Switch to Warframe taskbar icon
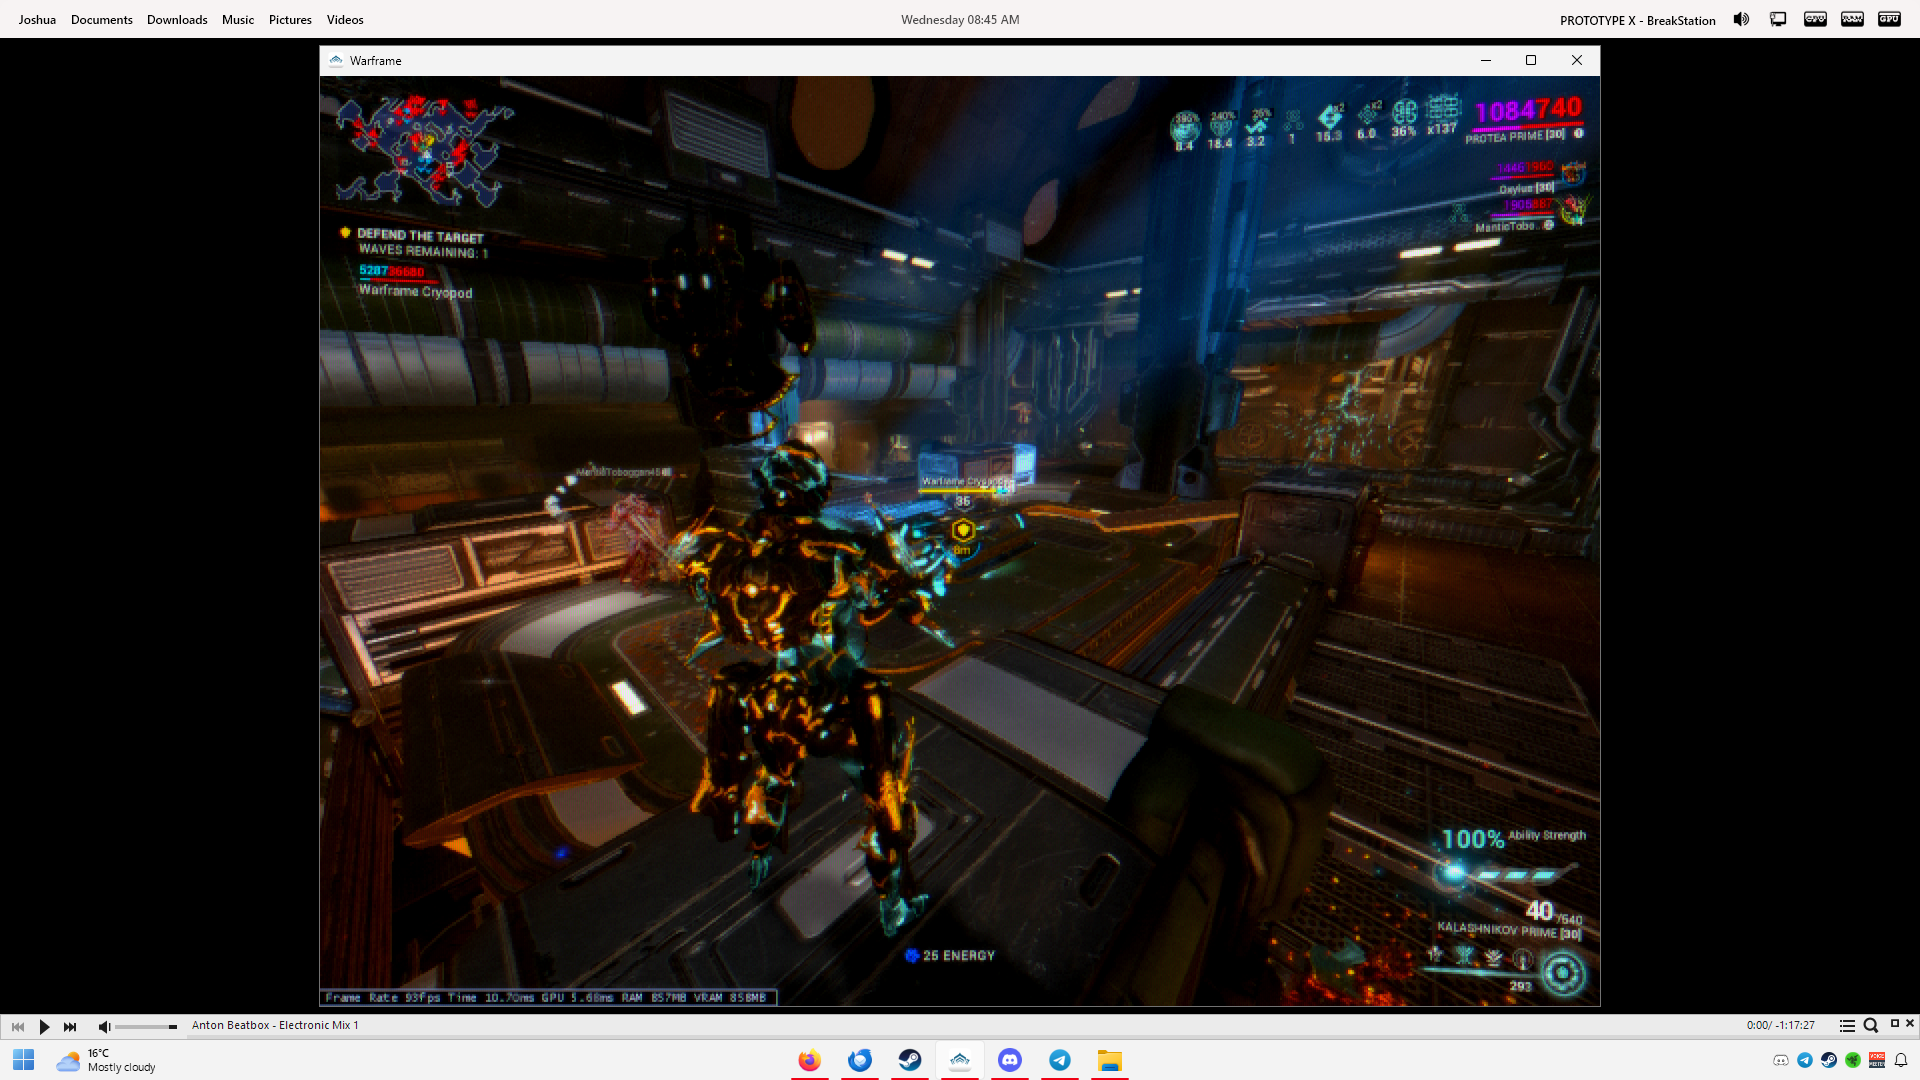1920x1080 pixels. click(960, 1060)
